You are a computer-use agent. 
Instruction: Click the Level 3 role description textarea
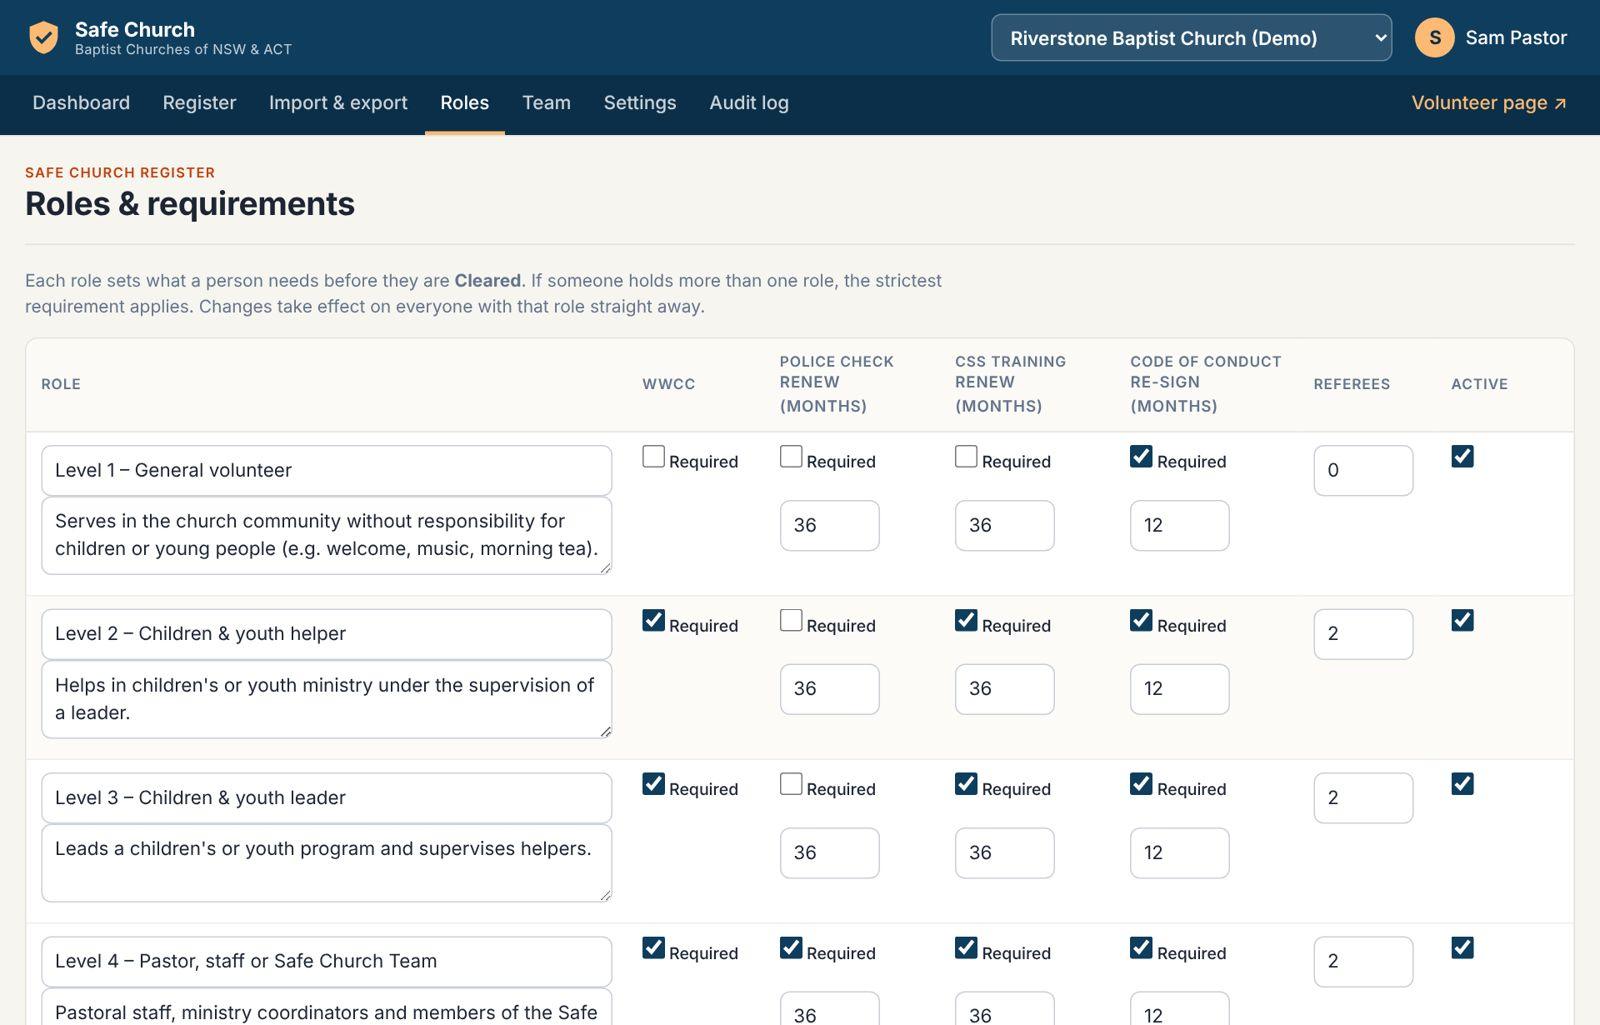pyautogui.click(x=326, y=863)
